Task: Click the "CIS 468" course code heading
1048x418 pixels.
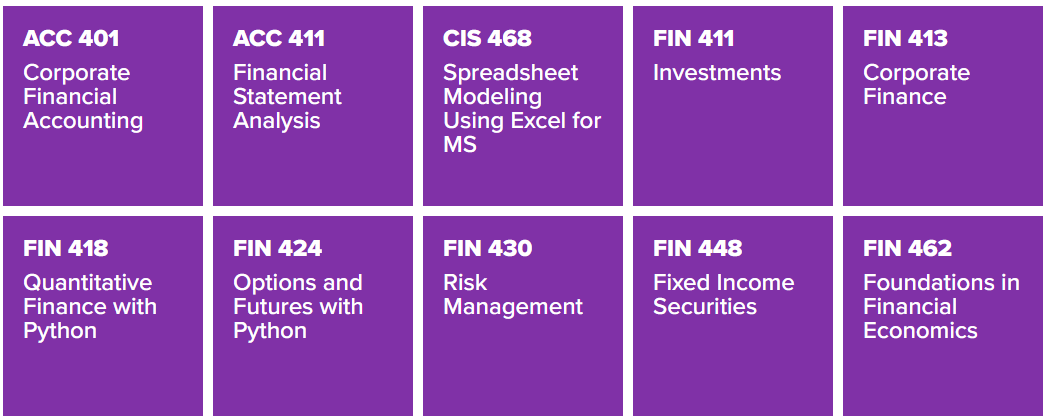Action: coord(487,39)
